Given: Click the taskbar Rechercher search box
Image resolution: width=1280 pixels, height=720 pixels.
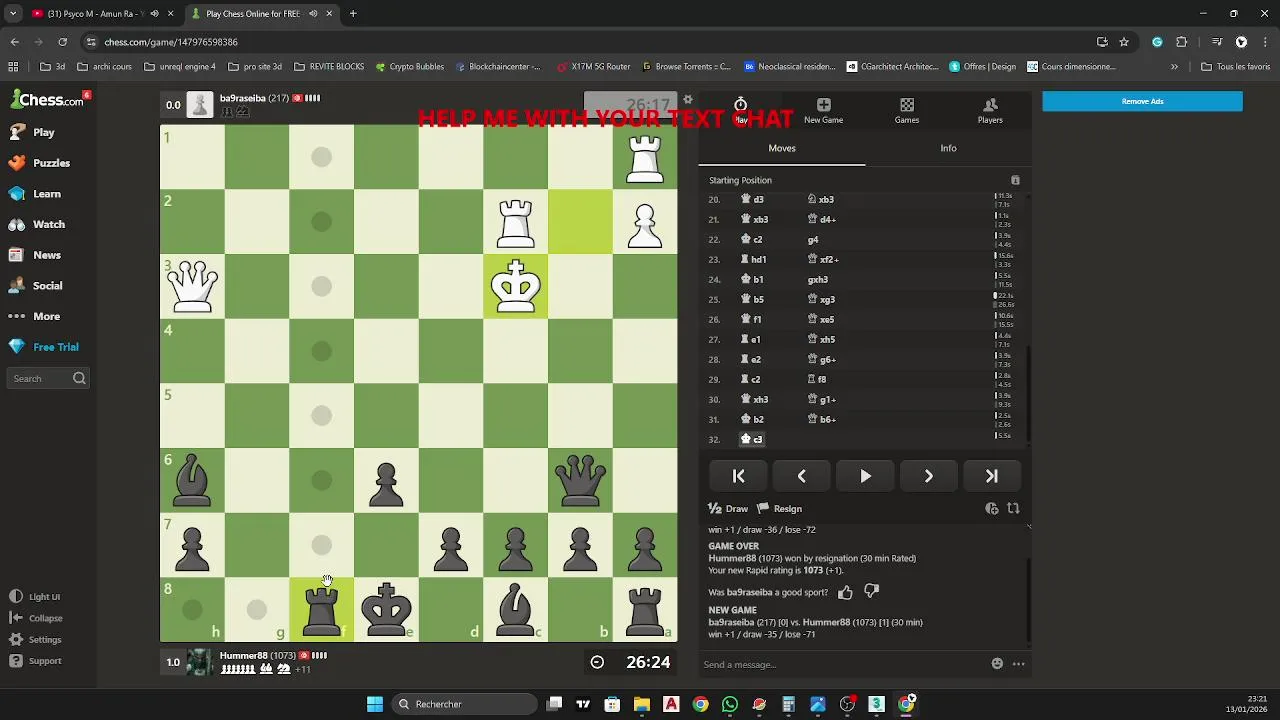Looking at the screenshot, I should pos(463,704).
